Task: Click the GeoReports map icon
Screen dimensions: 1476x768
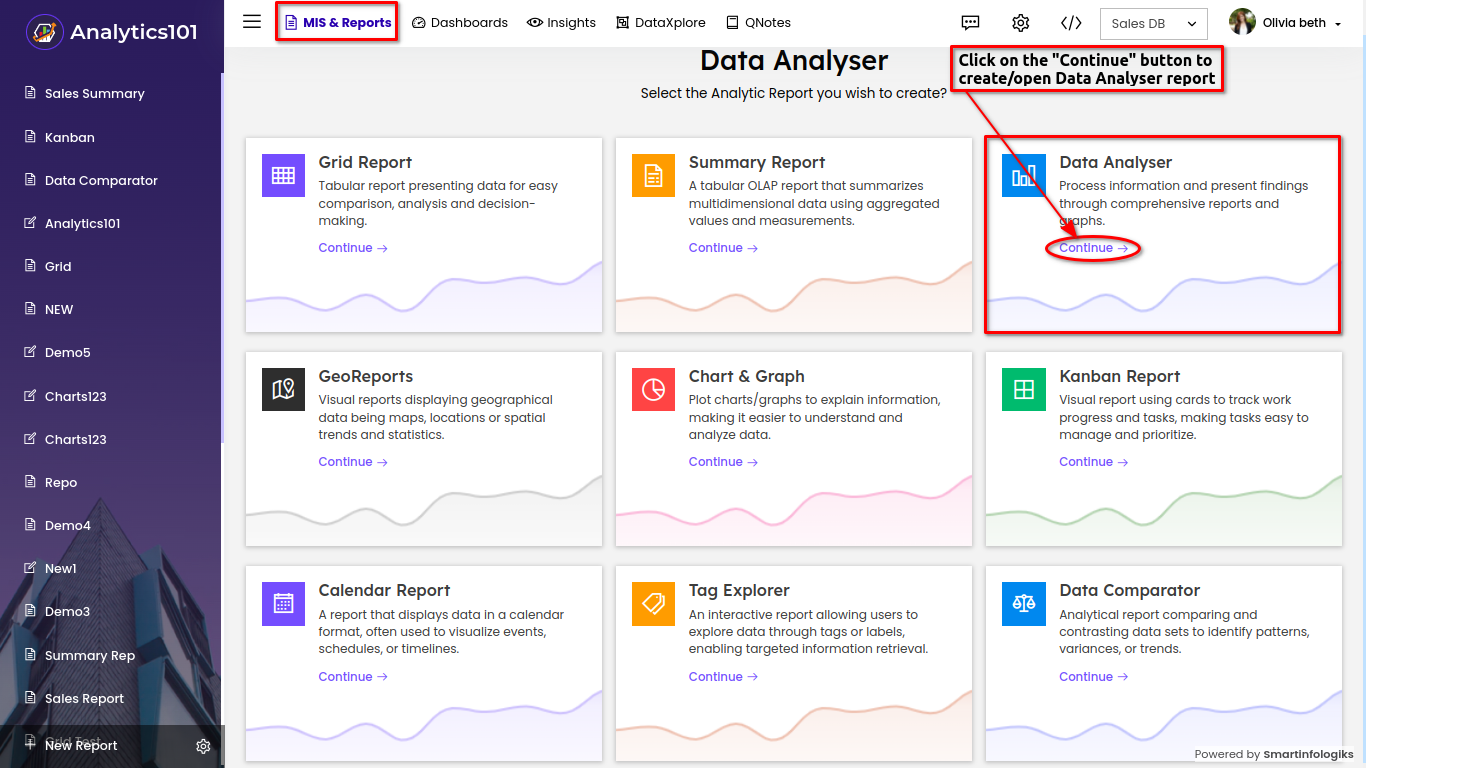Action: point(283,390)
